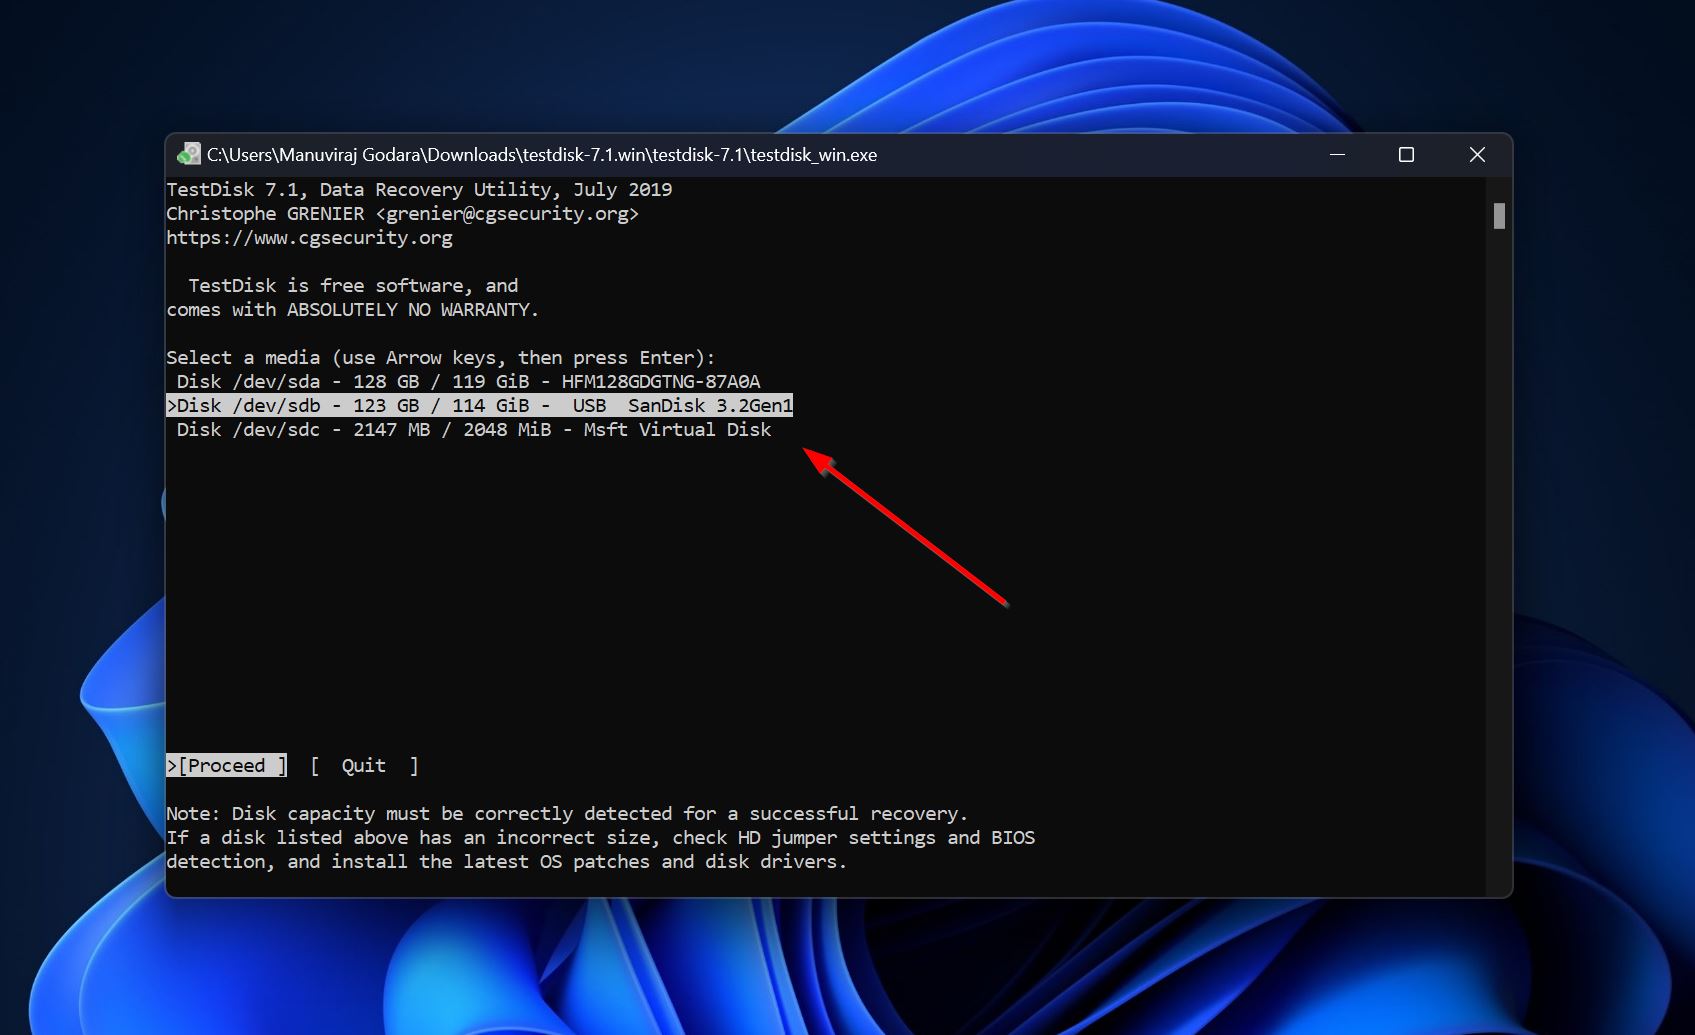Click the 'TestDisk 7.1, Data Recovery Utility' line
The image size is (1695, 1035).
(419, 190)
